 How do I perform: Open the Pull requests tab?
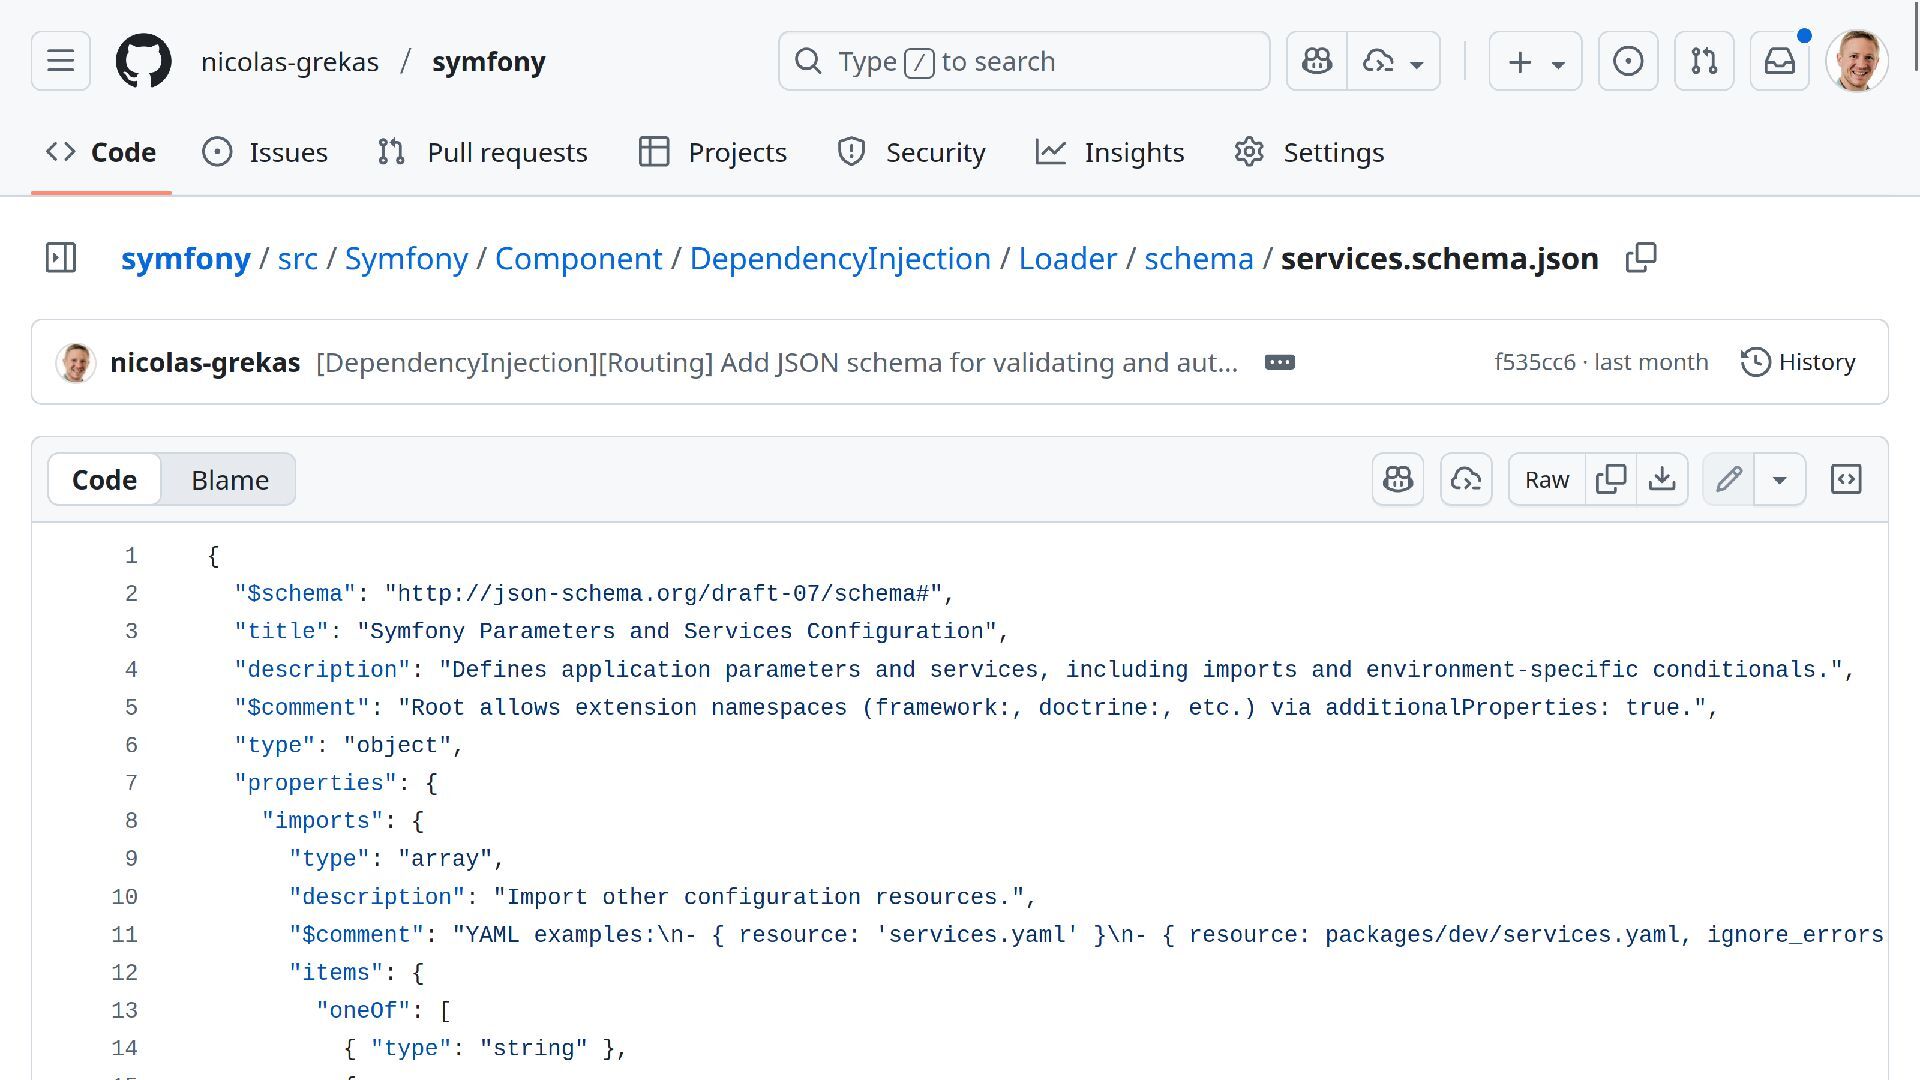483,152
